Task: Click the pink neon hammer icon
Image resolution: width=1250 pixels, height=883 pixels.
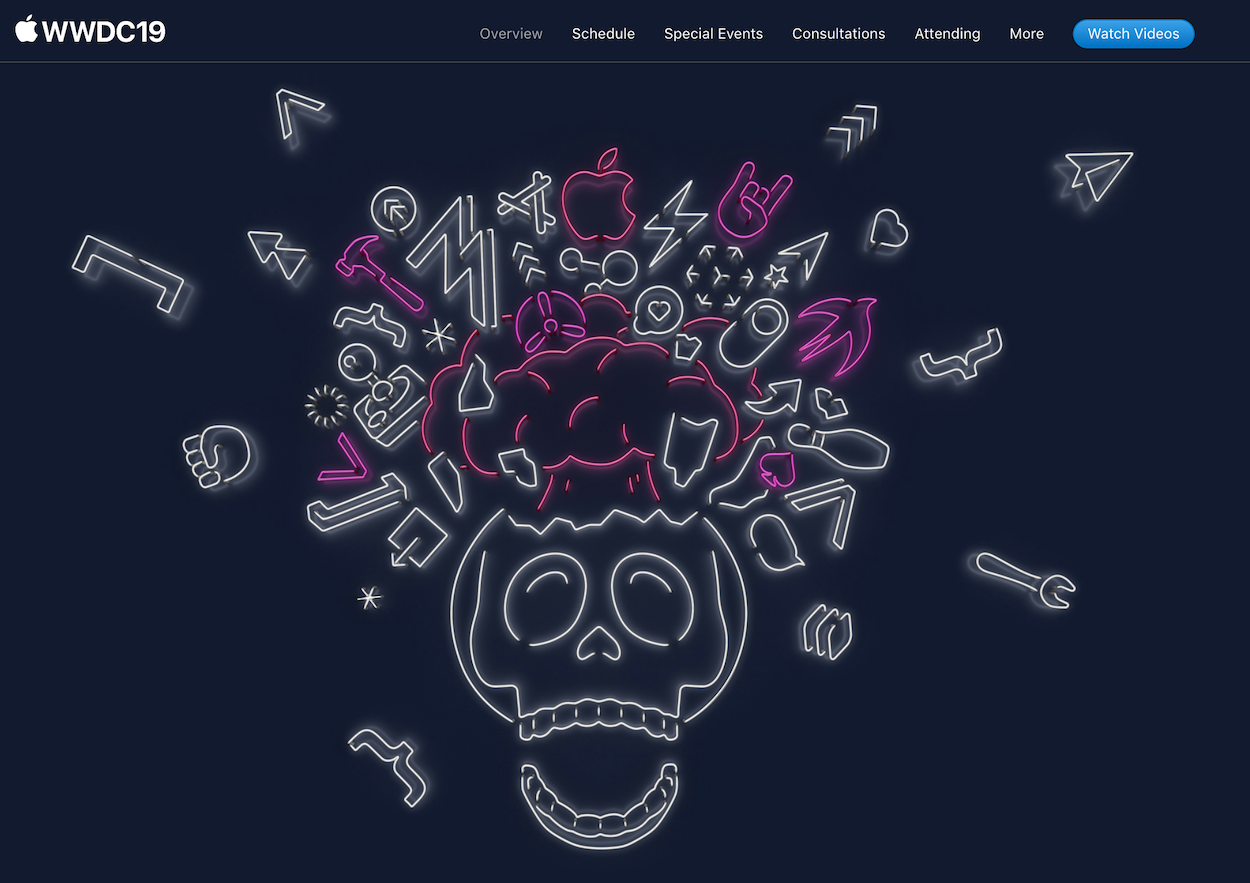Action: click(x=375, y=272)
